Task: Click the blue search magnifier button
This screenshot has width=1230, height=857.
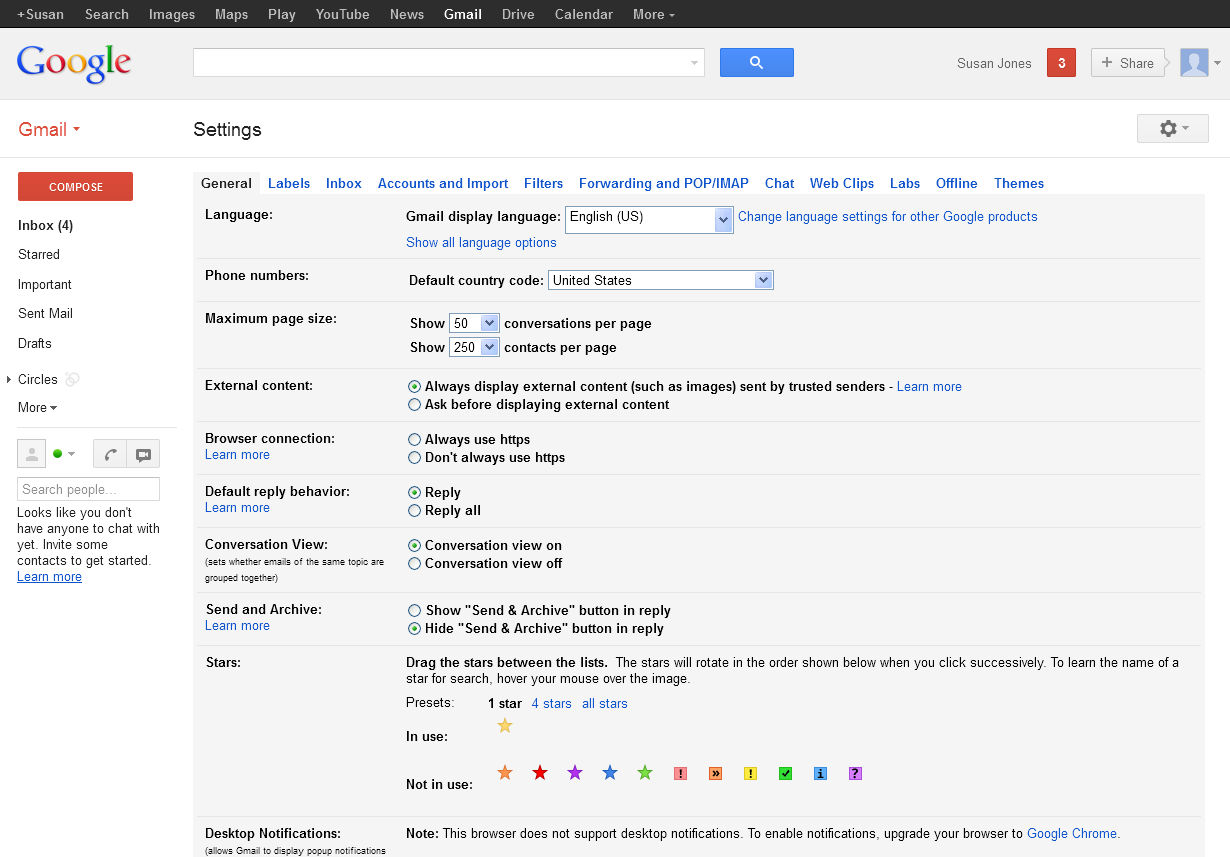Action: point(756,62)
